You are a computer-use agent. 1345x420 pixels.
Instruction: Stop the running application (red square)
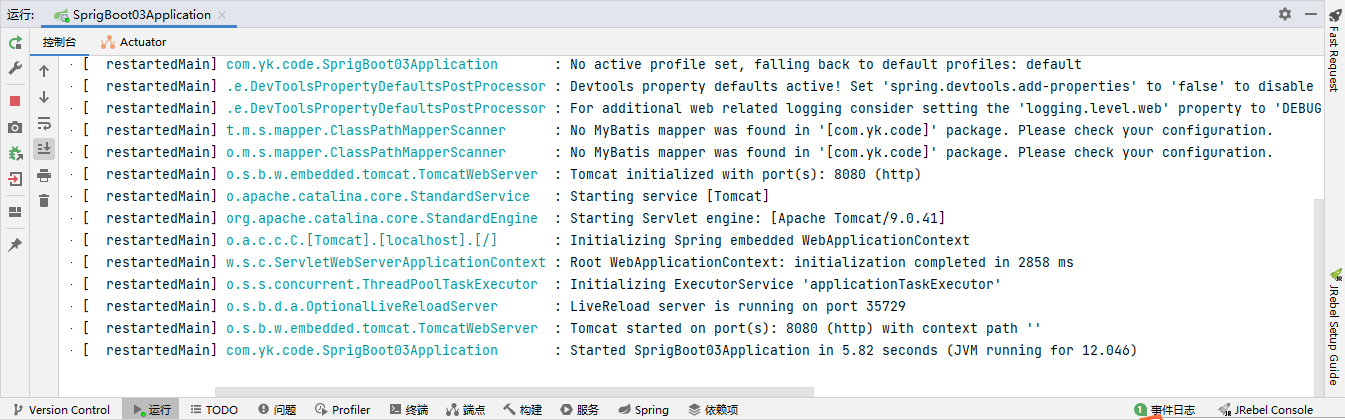[15, 101]
